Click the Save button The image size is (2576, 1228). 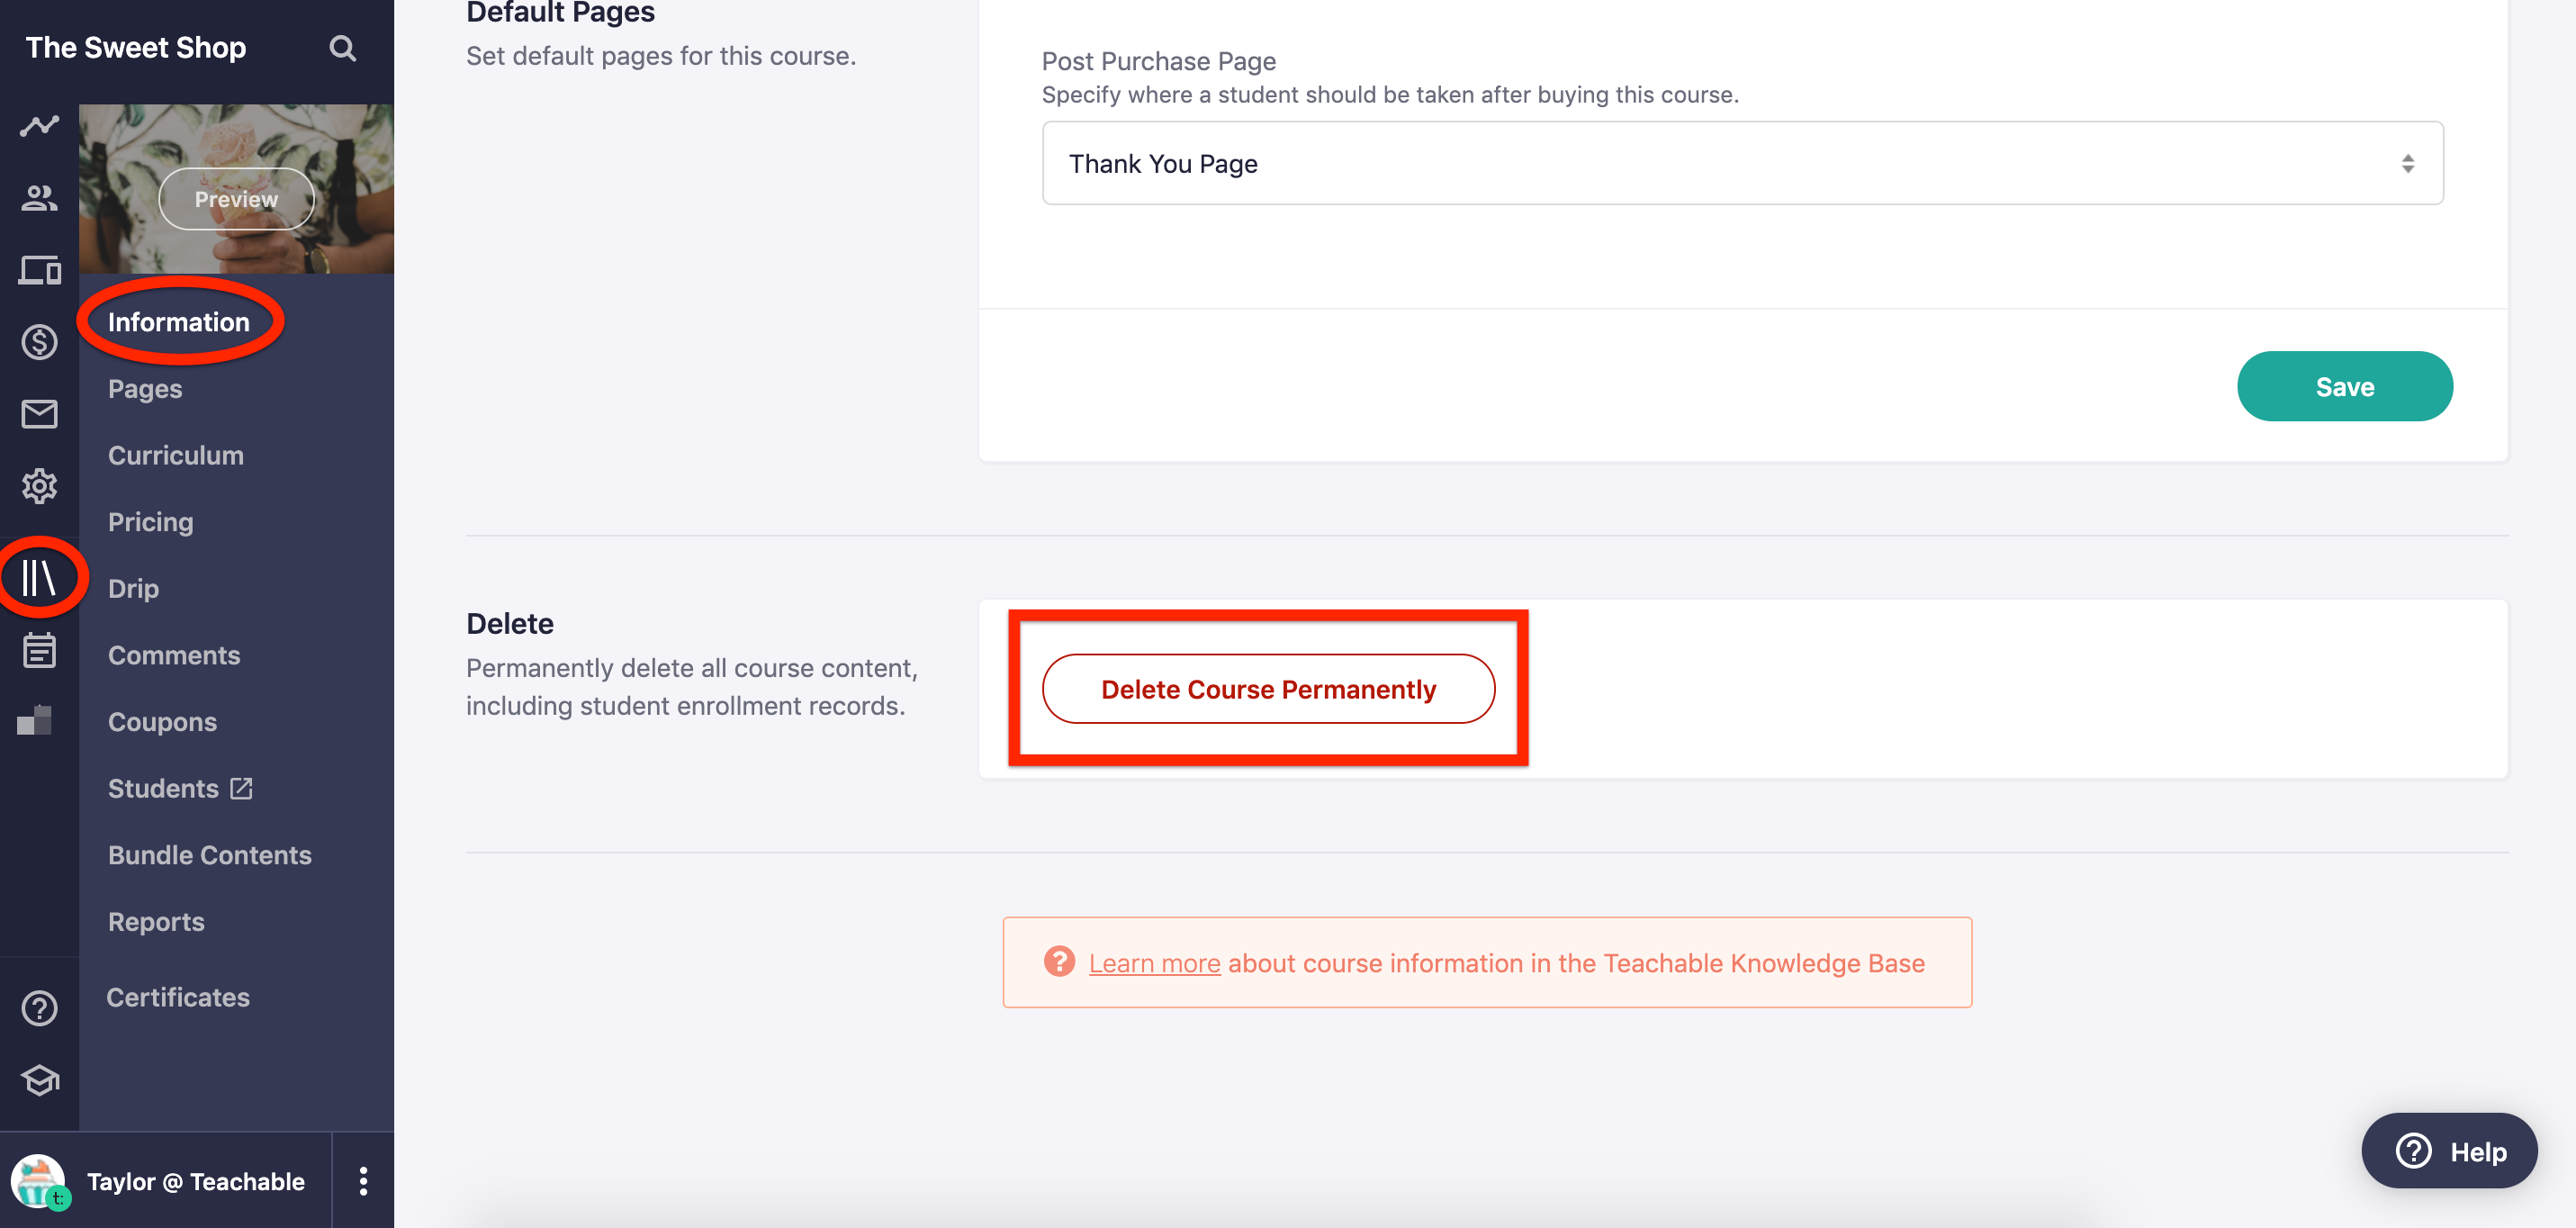[x=2344, y=386]
